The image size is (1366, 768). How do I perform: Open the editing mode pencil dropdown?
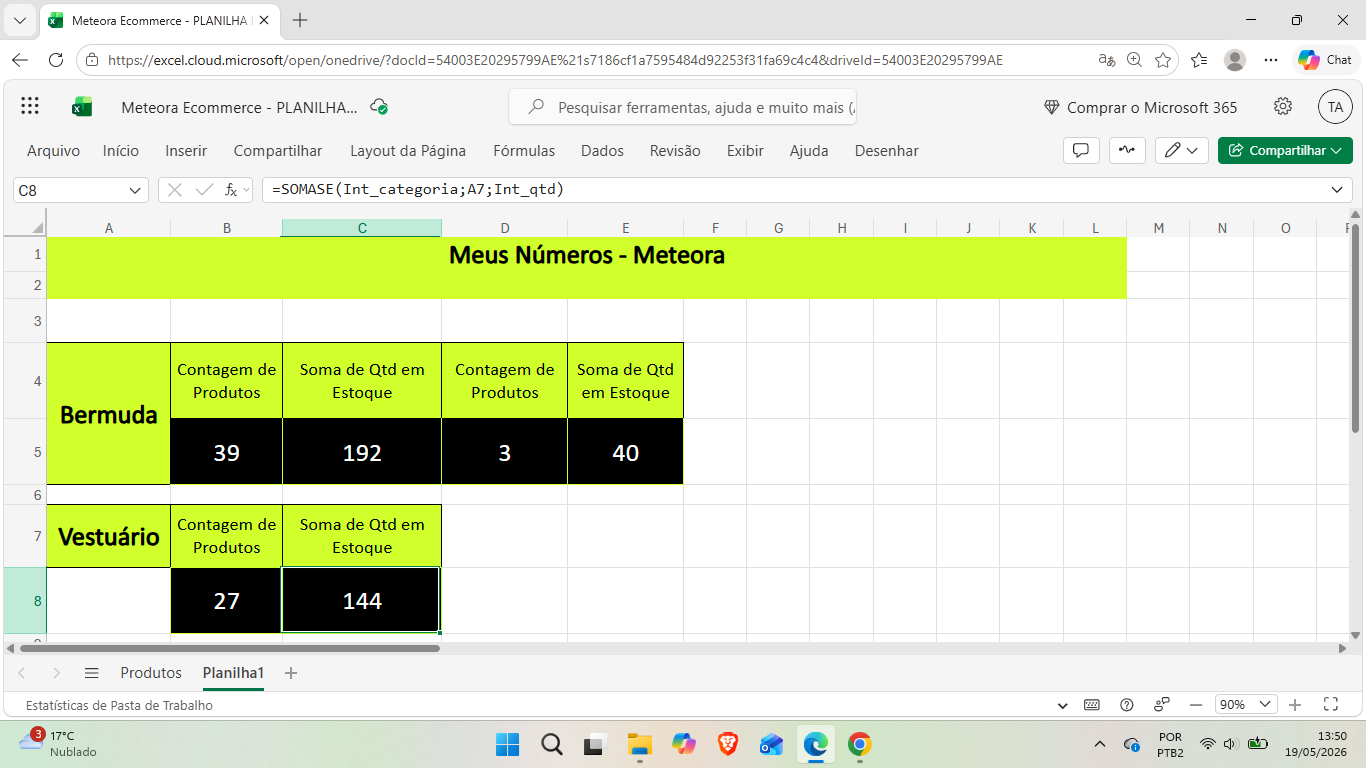coord(1182,150)
